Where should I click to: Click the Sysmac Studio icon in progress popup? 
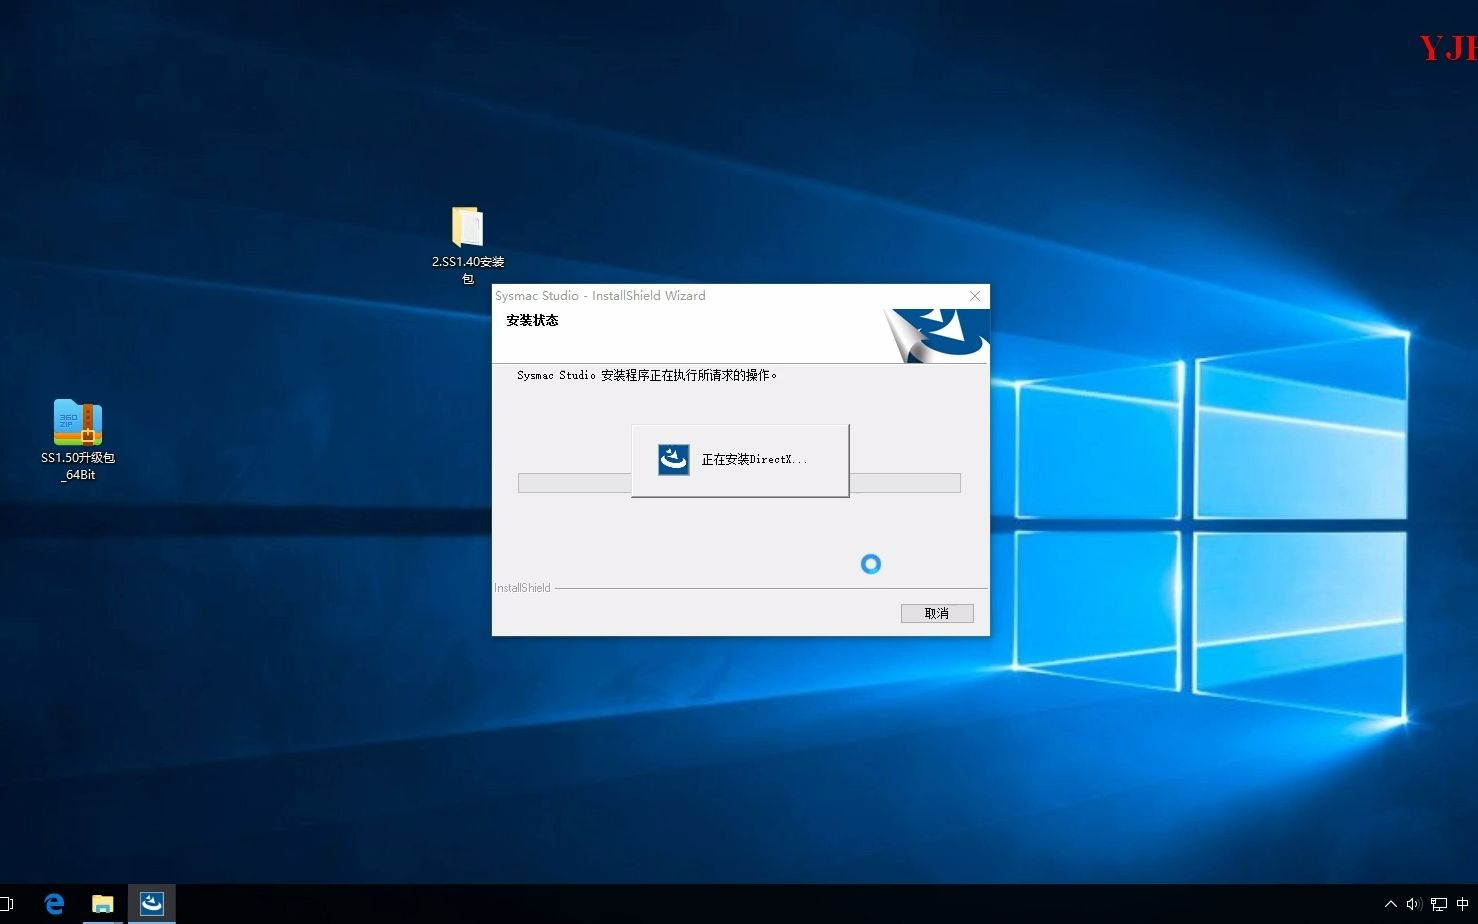[x=674, y=460]
